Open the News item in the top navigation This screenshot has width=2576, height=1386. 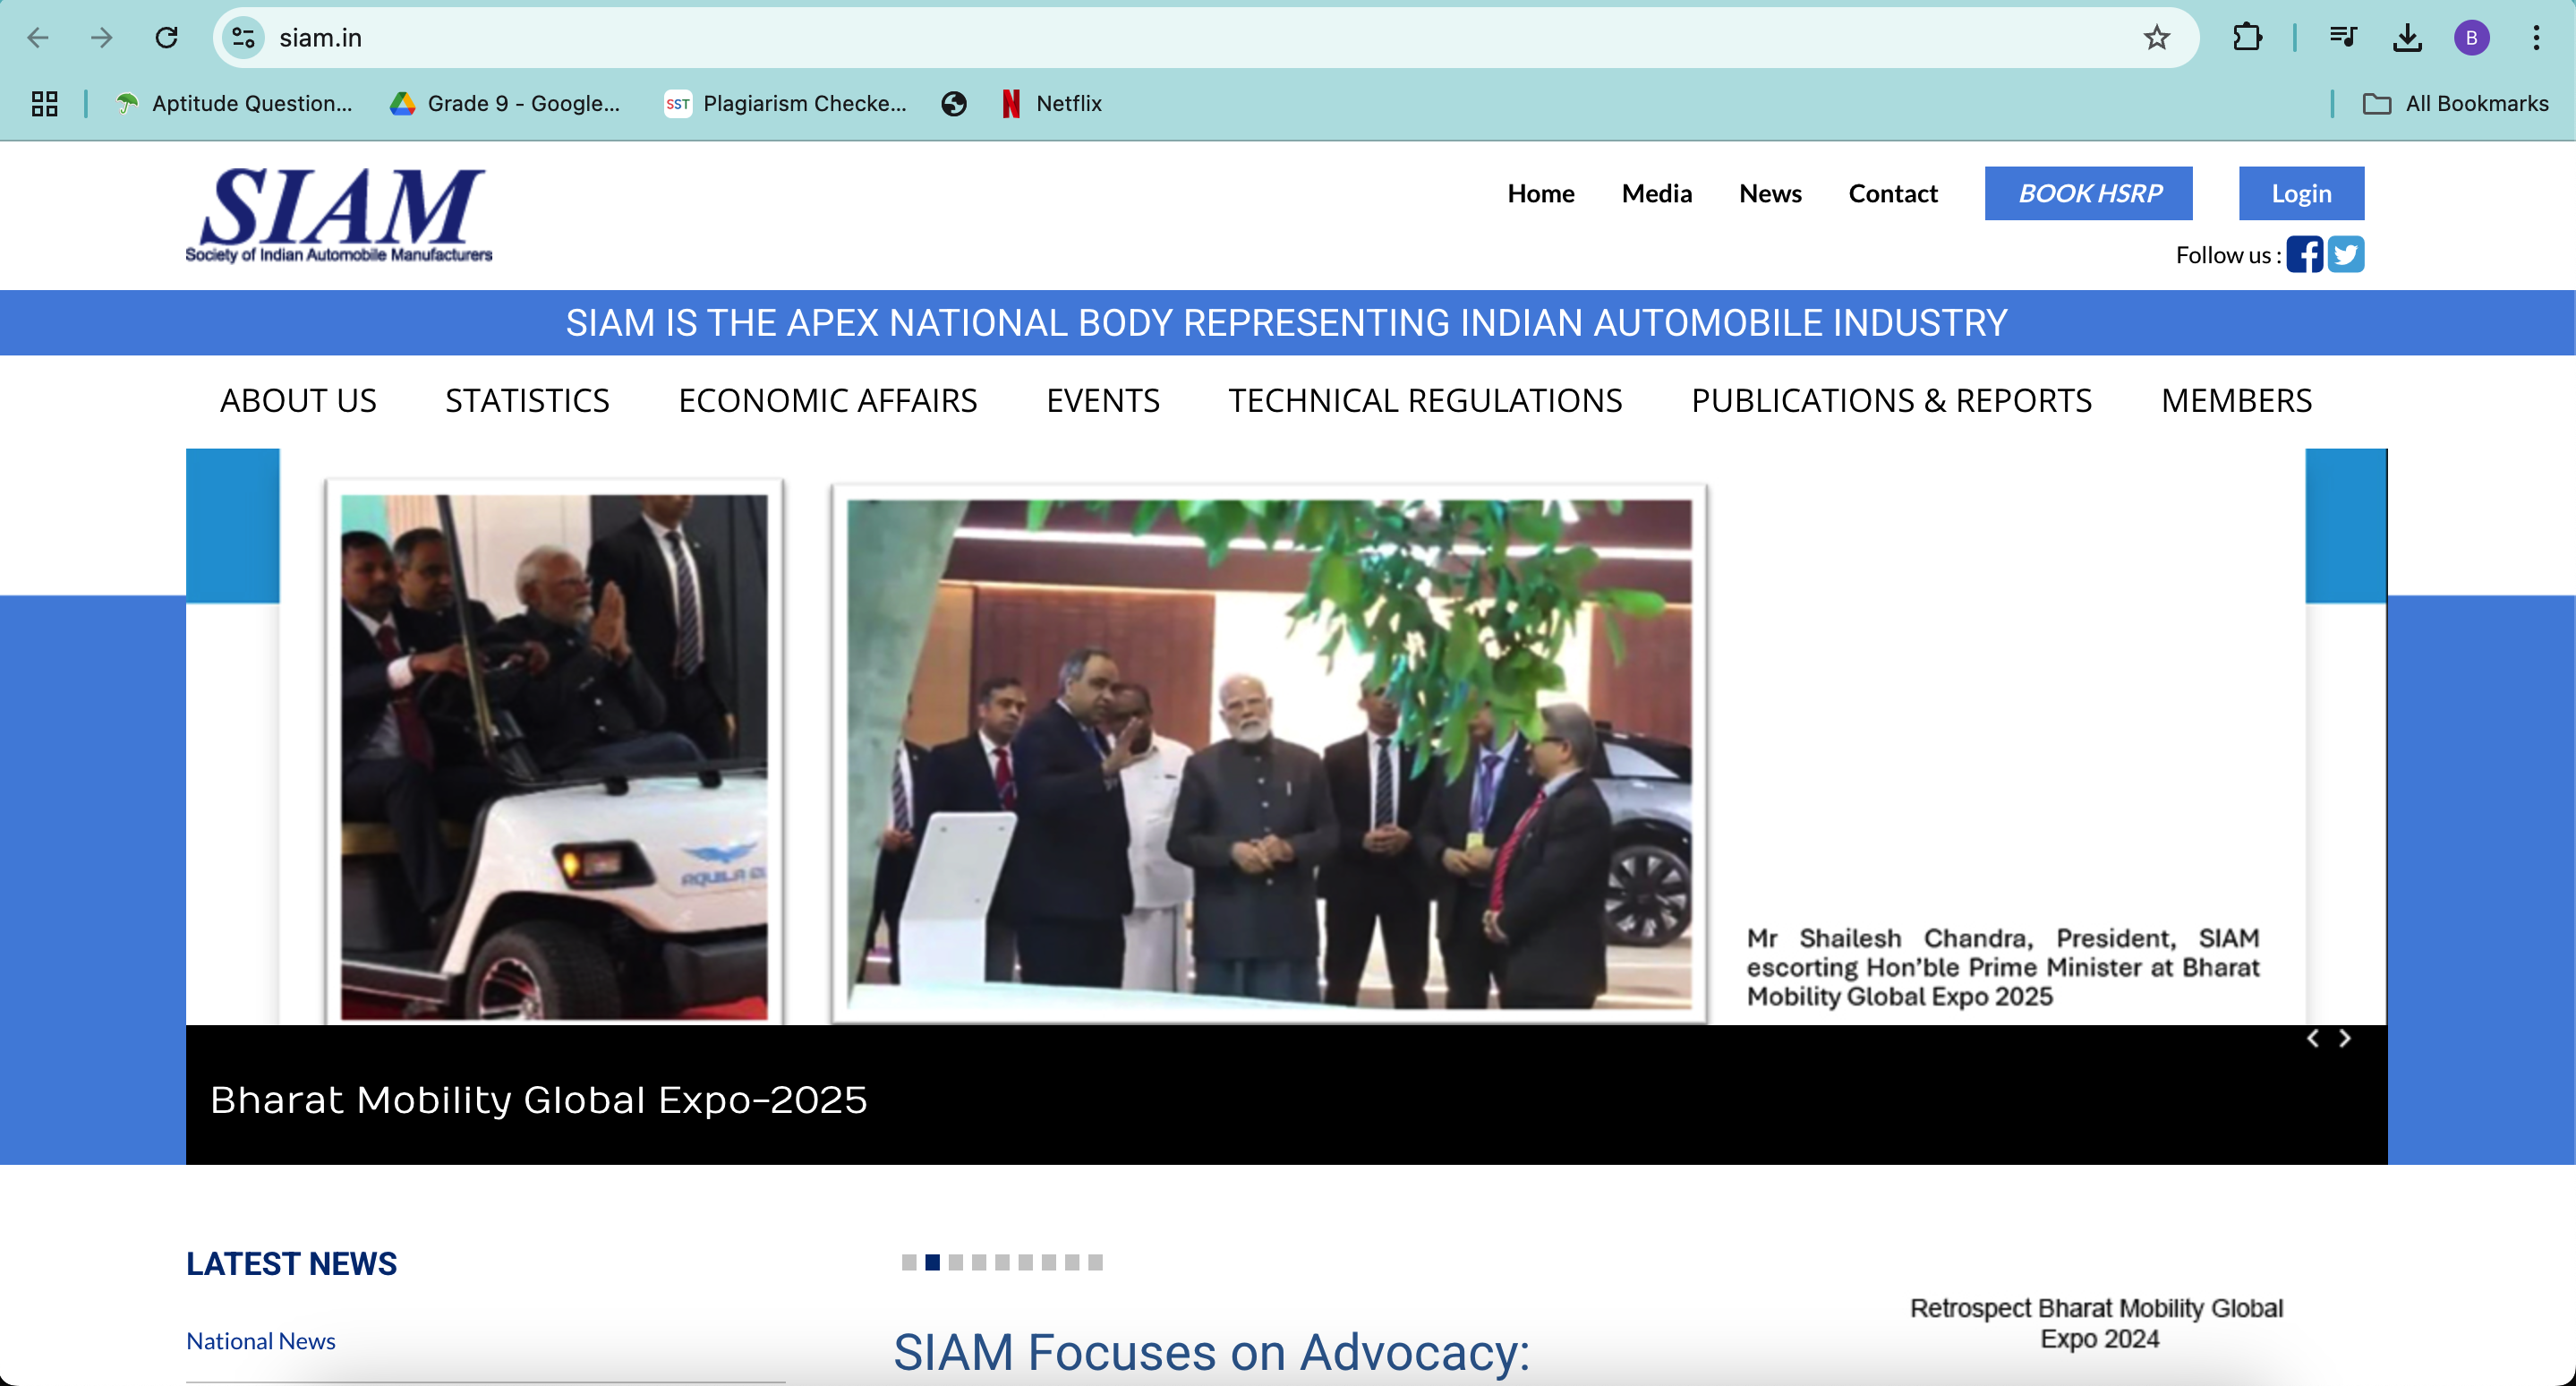pos(1770,193)
